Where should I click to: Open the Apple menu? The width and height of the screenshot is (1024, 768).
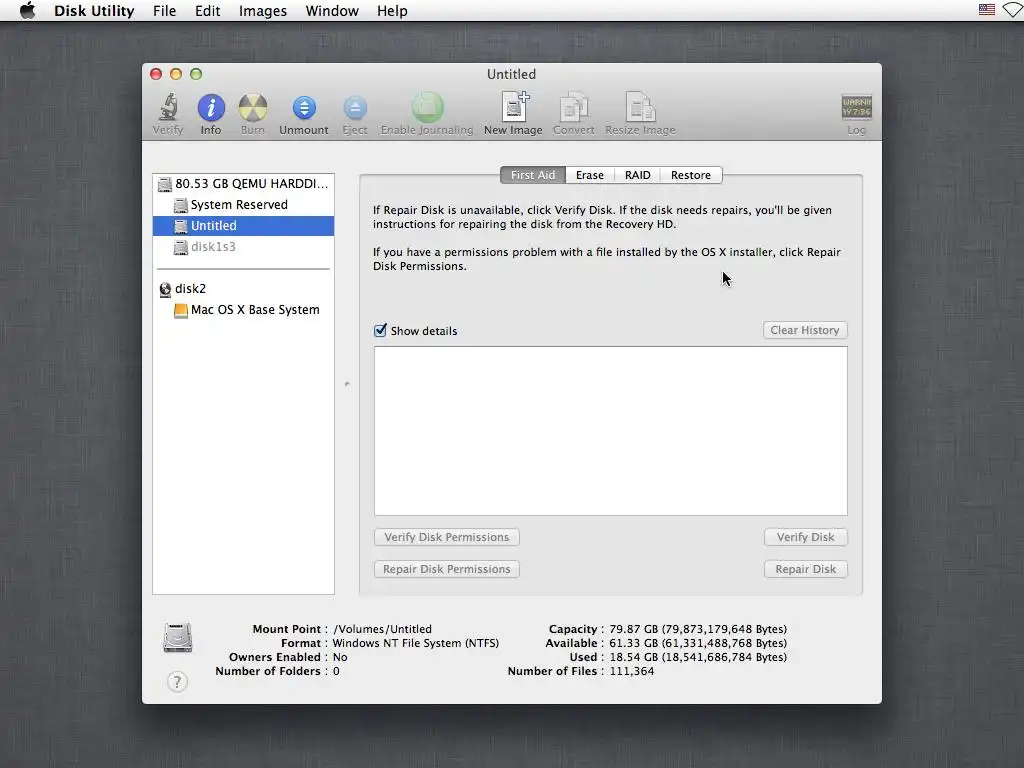pyautogui.click(x=27, y=10)
